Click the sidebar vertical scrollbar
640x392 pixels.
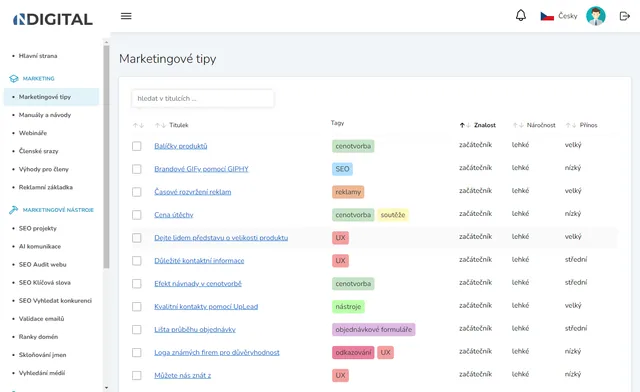[x=106, y=157]
